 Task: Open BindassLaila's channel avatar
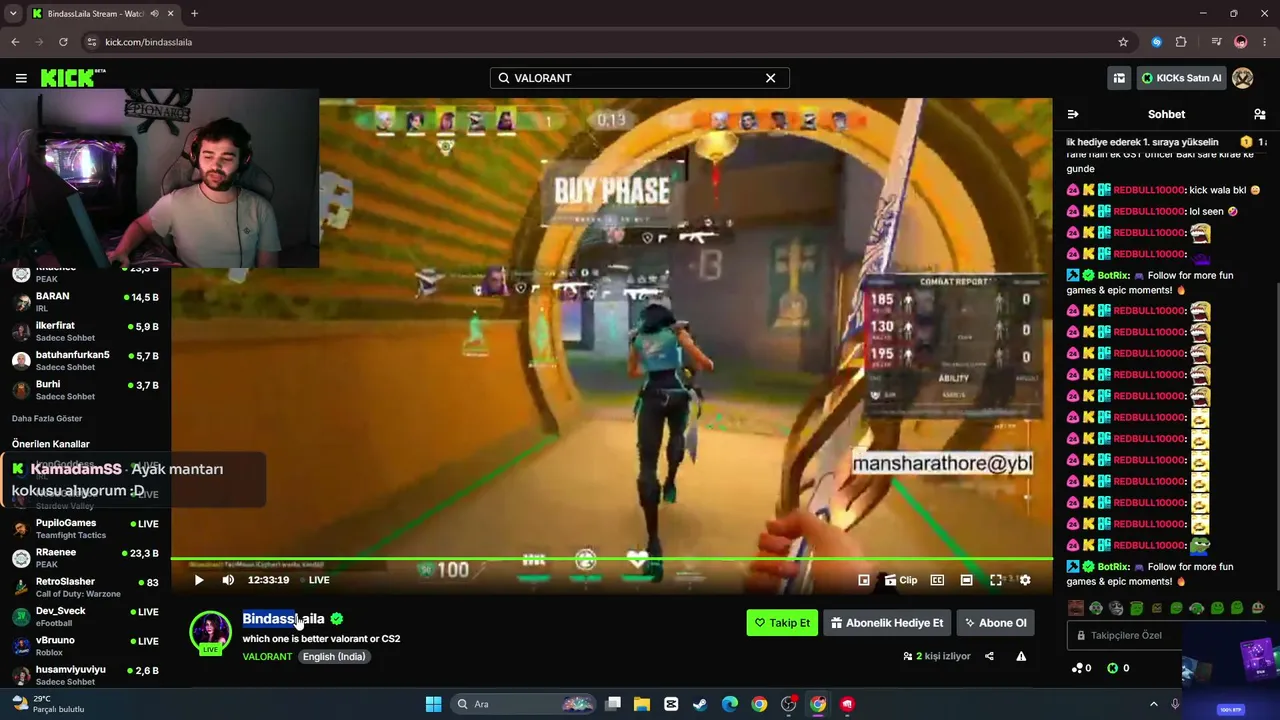click(x=211, y=632)
